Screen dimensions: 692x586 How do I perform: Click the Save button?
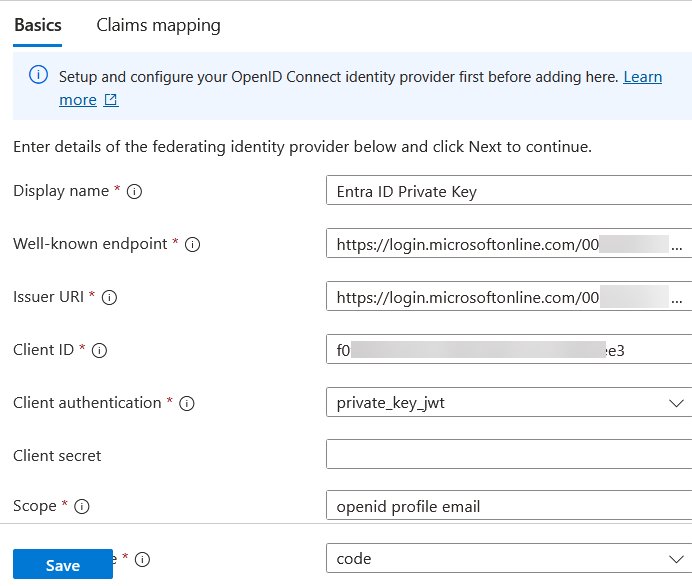pyautogui.click(x=63, y=564)
